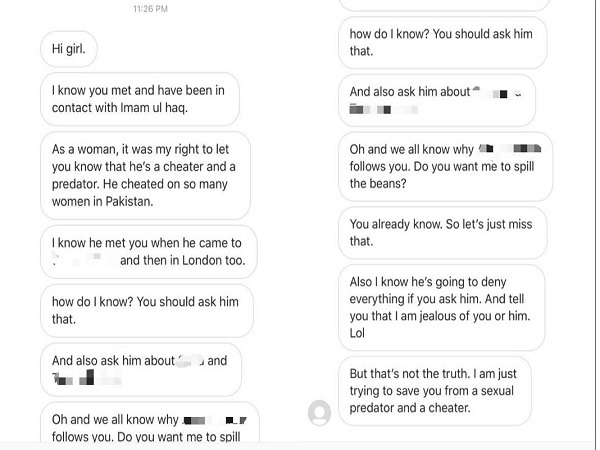Click message about him denying everything
This screenshot has height=450, width=600.
pos(442,307)
